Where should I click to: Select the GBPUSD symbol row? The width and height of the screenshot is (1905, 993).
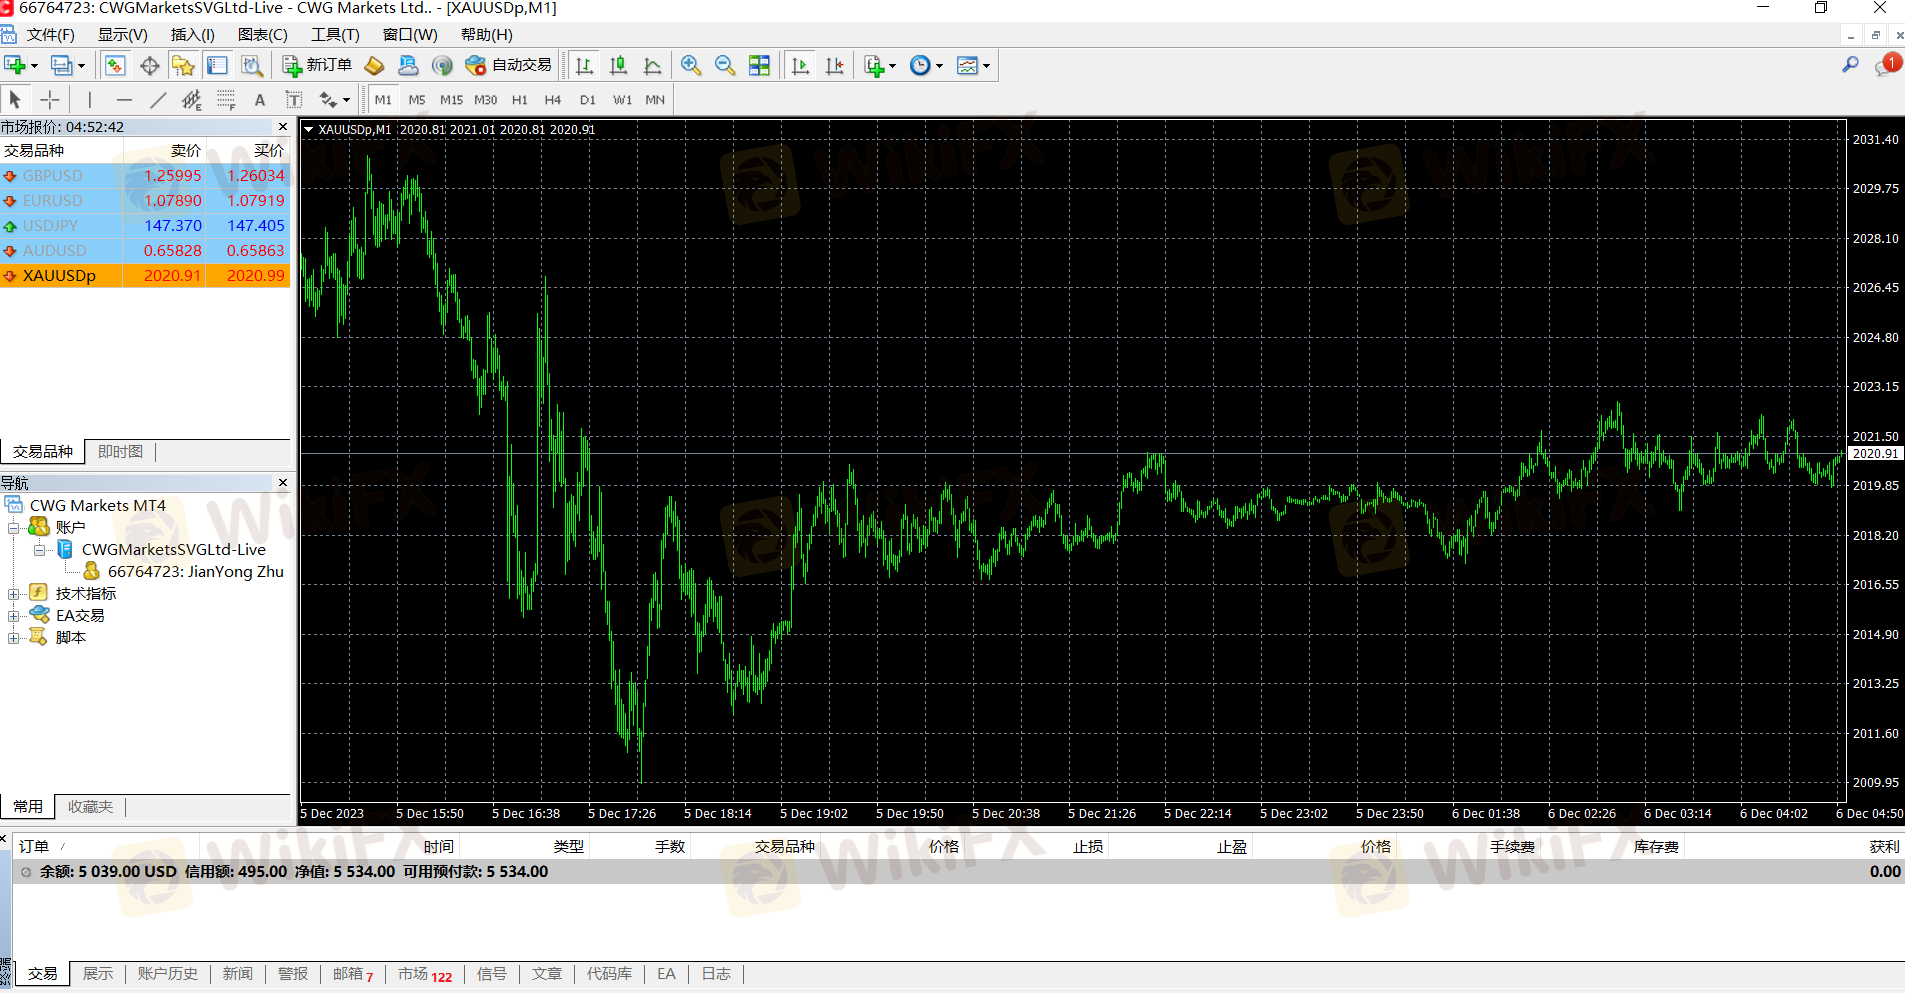(x=145, y=176)
